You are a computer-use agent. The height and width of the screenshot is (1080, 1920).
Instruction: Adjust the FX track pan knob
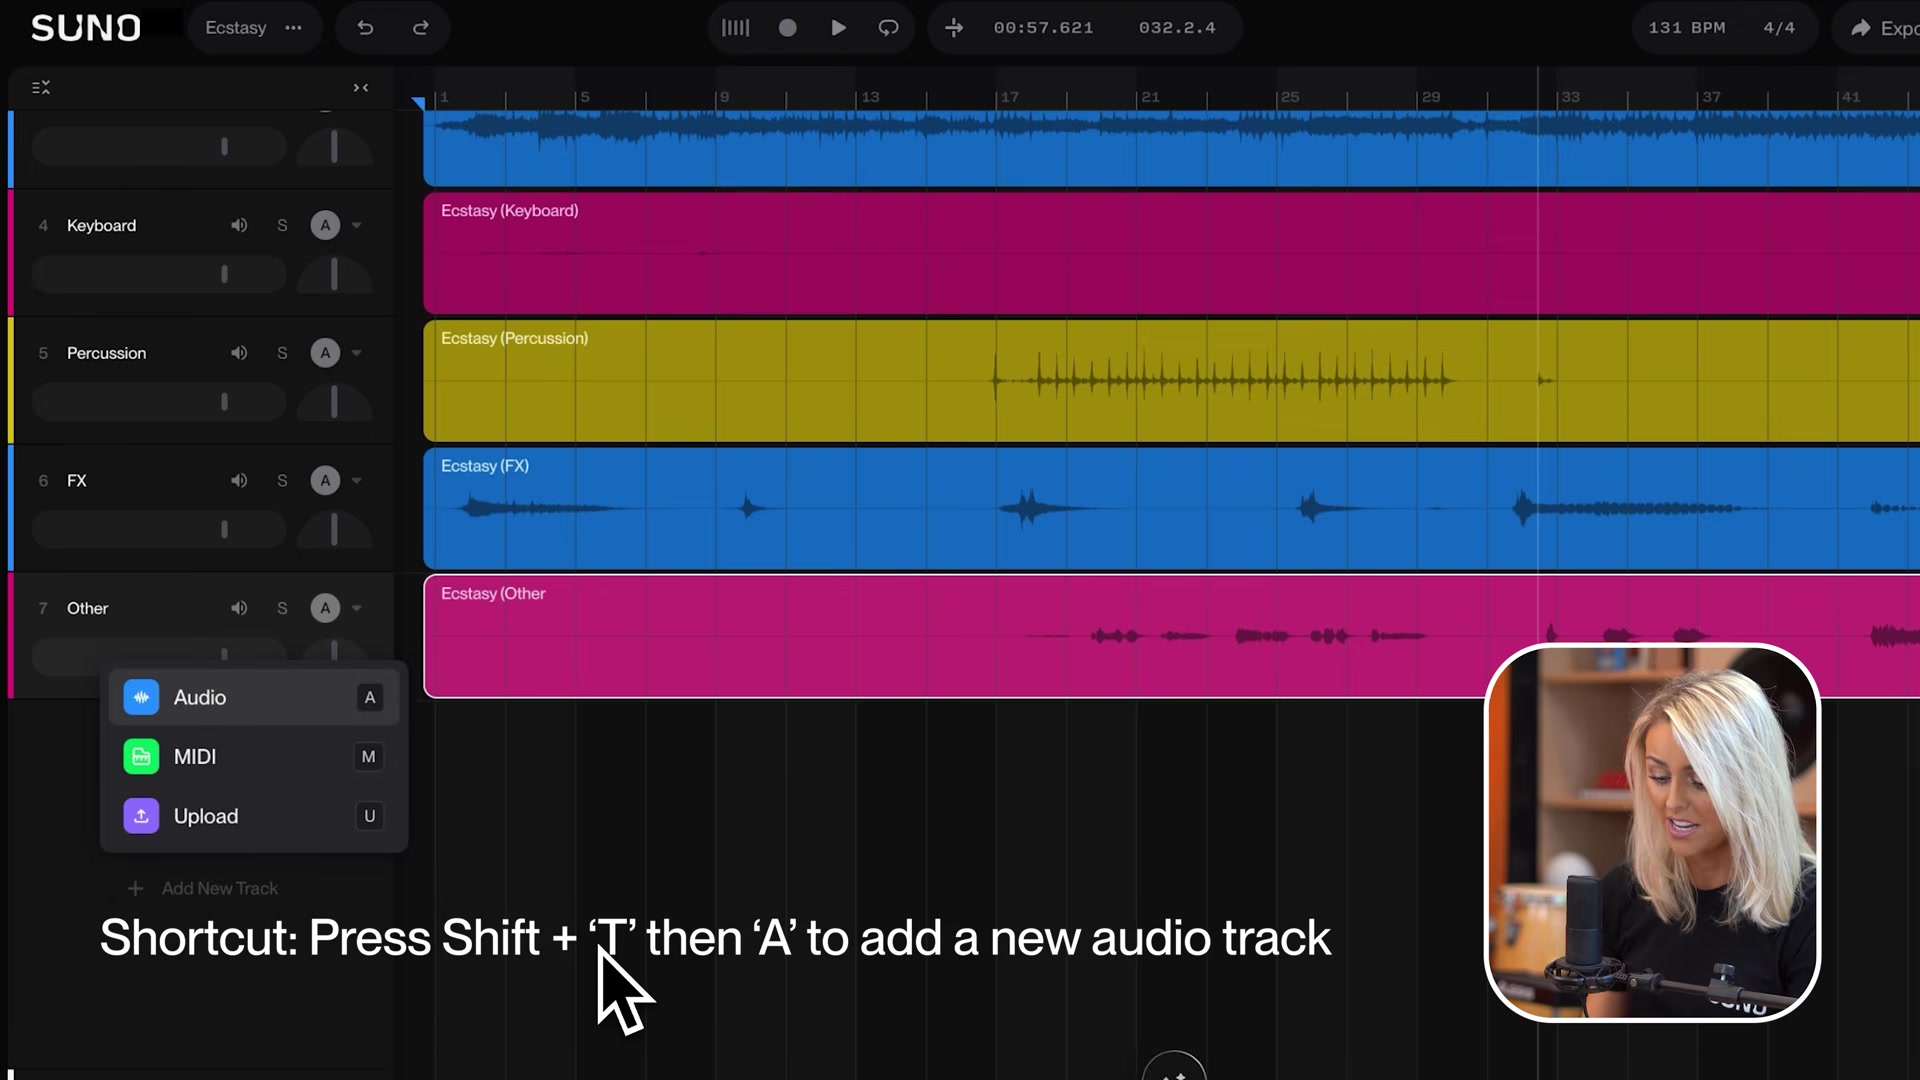pyautogui.click(x=334, y=530)
